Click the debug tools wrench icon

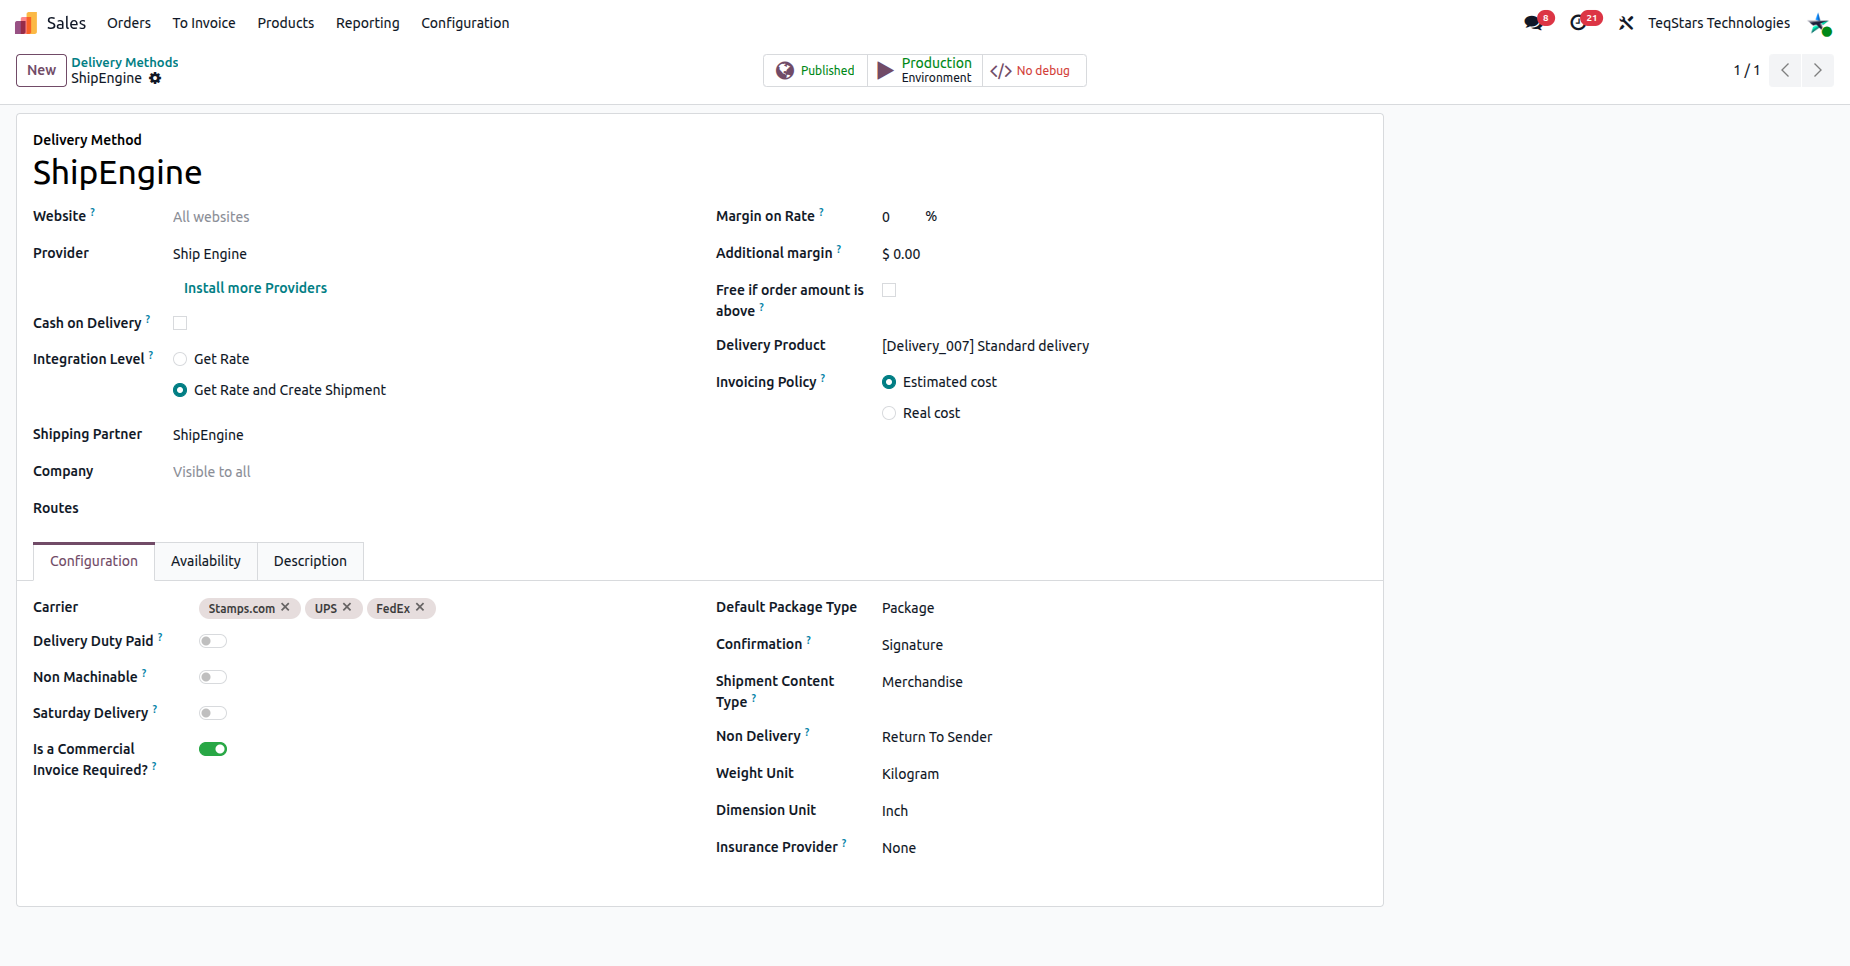[1626, 23]
